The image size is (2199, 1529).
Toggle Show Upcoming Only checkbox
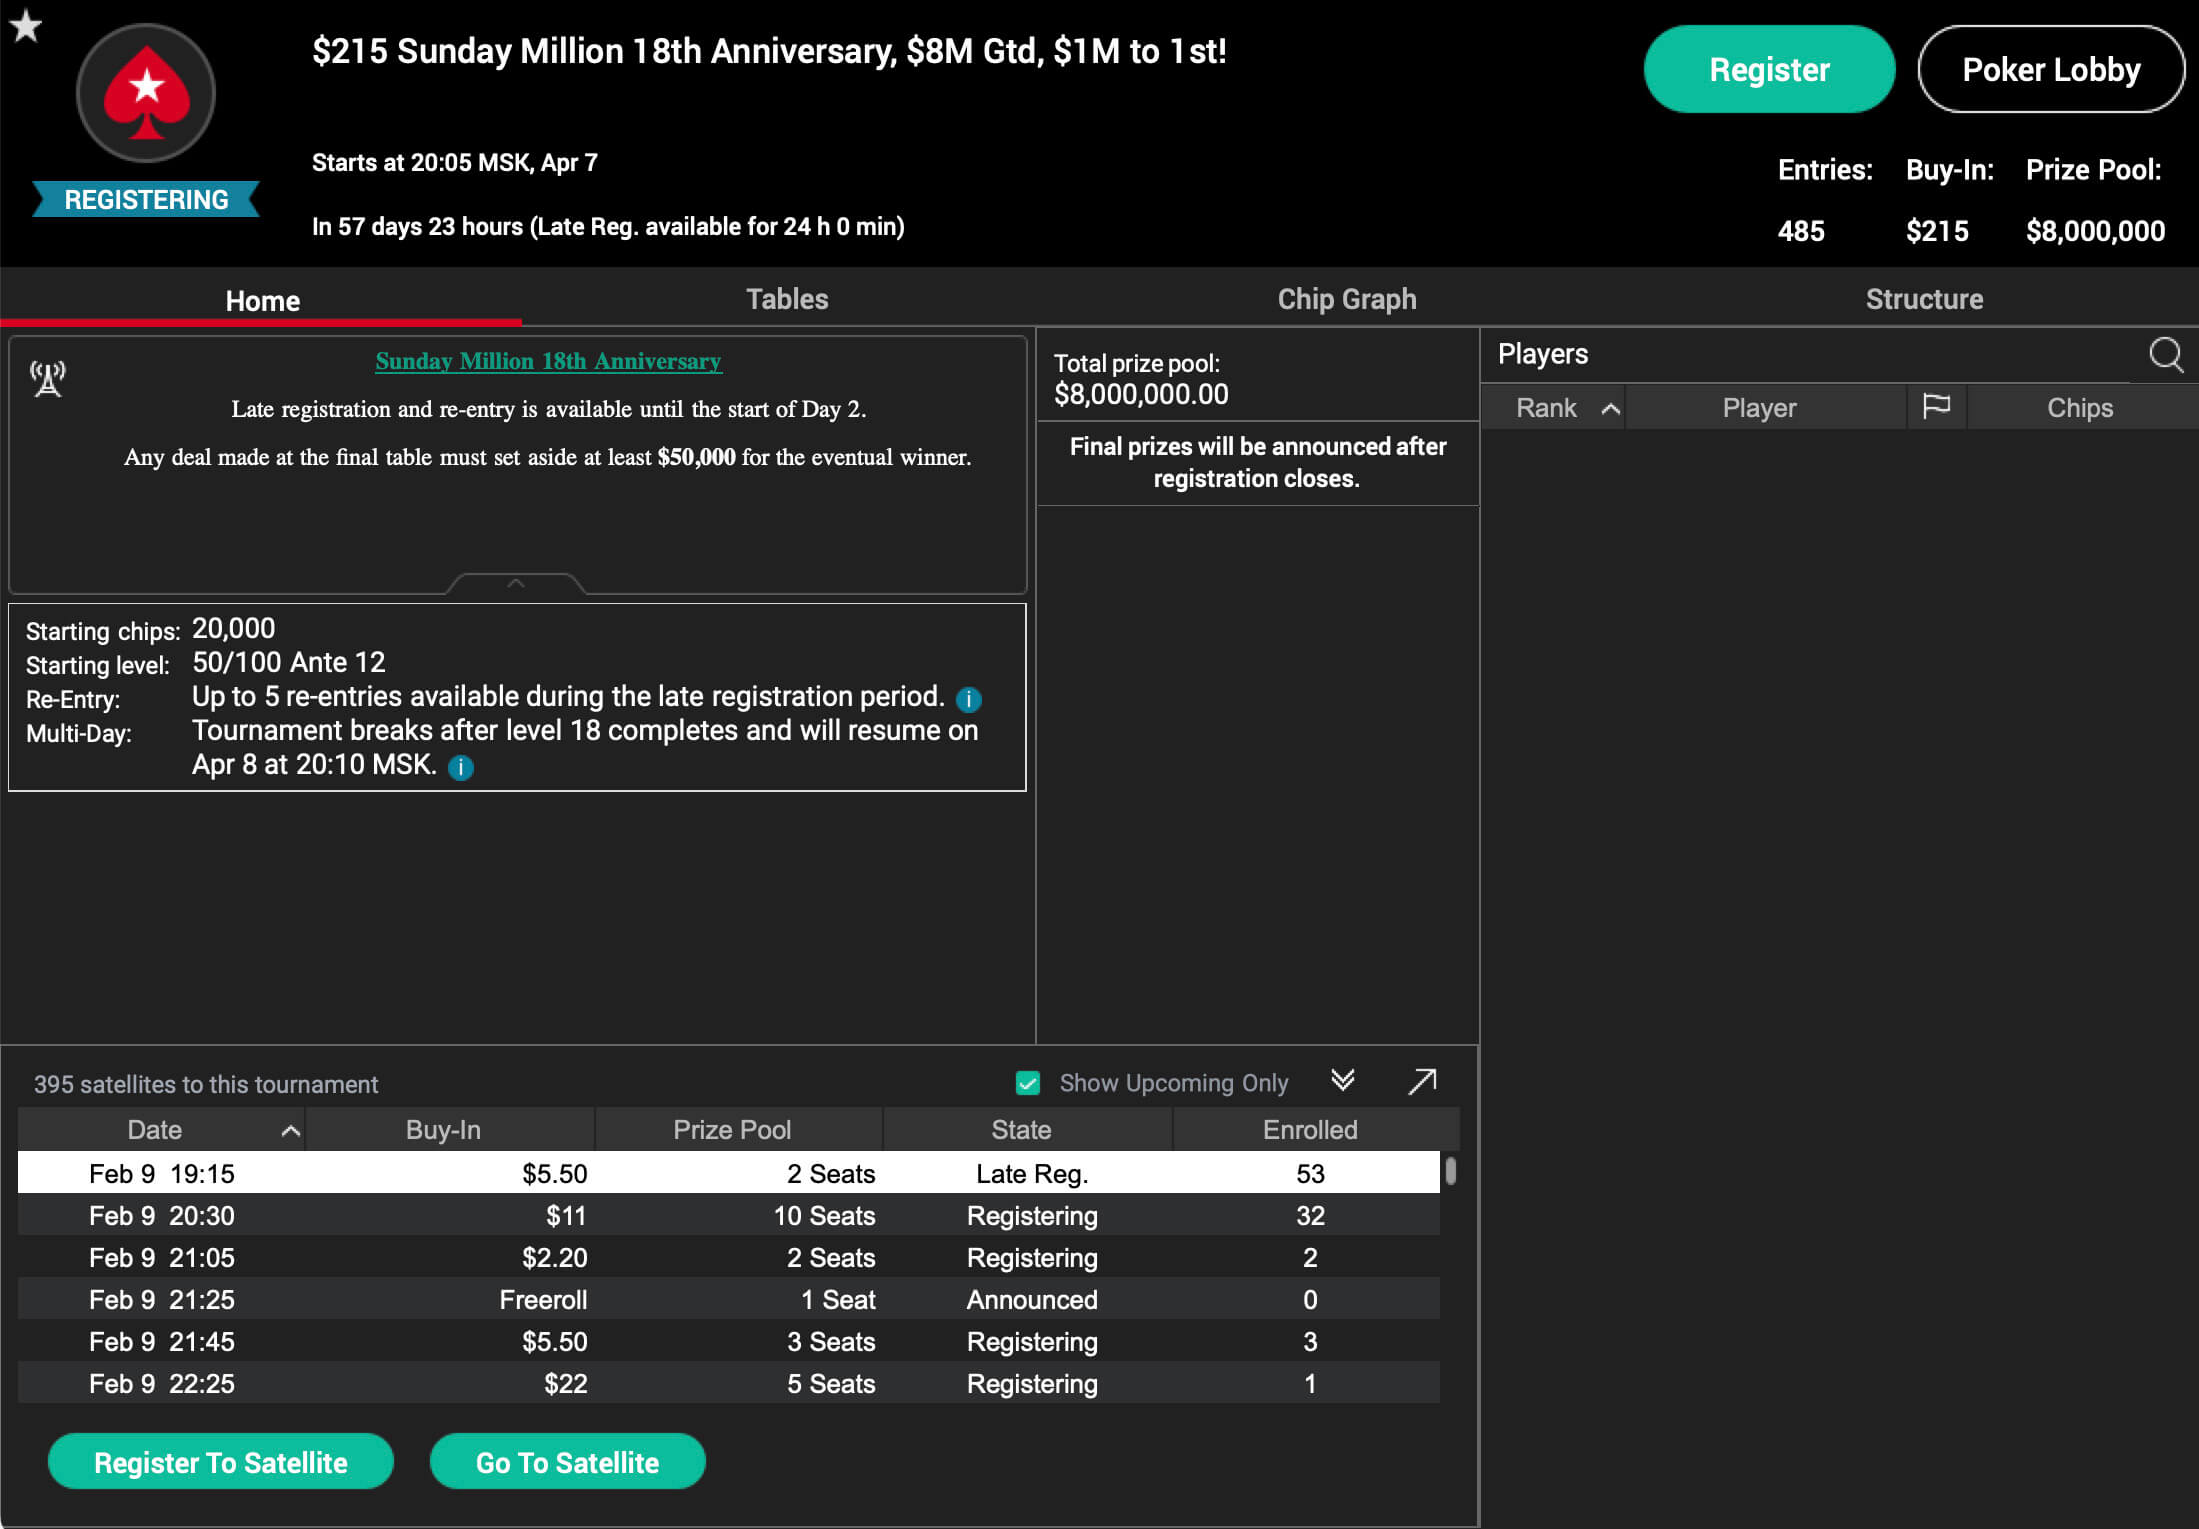click(x=1027, y=1083)
